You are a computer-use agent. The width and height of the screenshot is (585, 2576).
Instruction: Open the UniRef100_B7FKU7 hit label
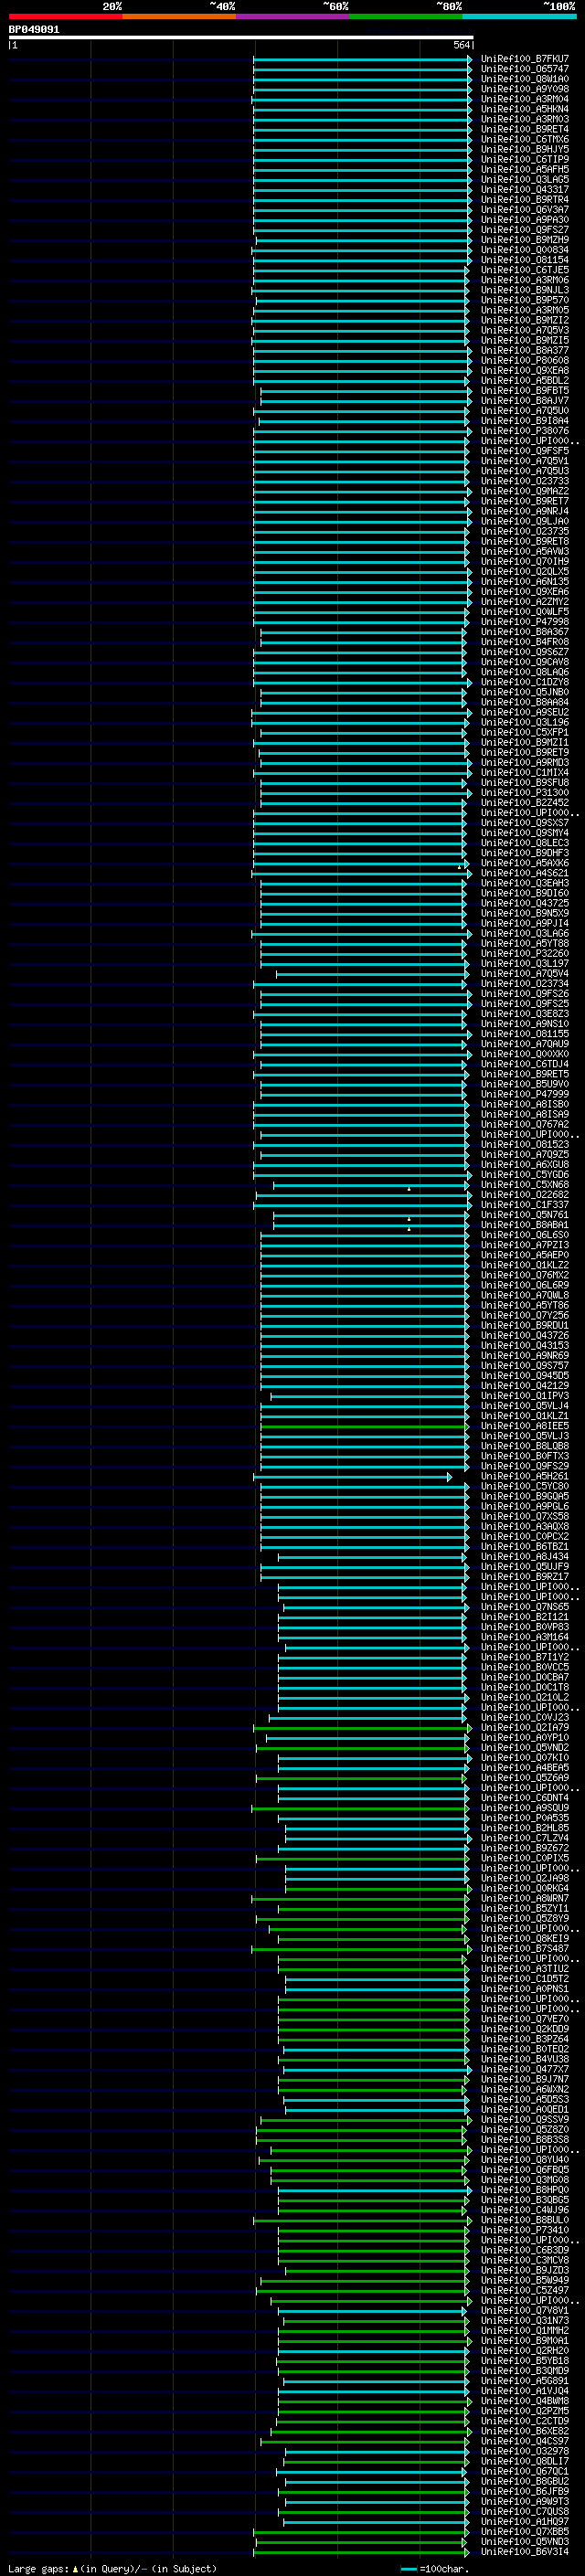(x=524, y=59)
